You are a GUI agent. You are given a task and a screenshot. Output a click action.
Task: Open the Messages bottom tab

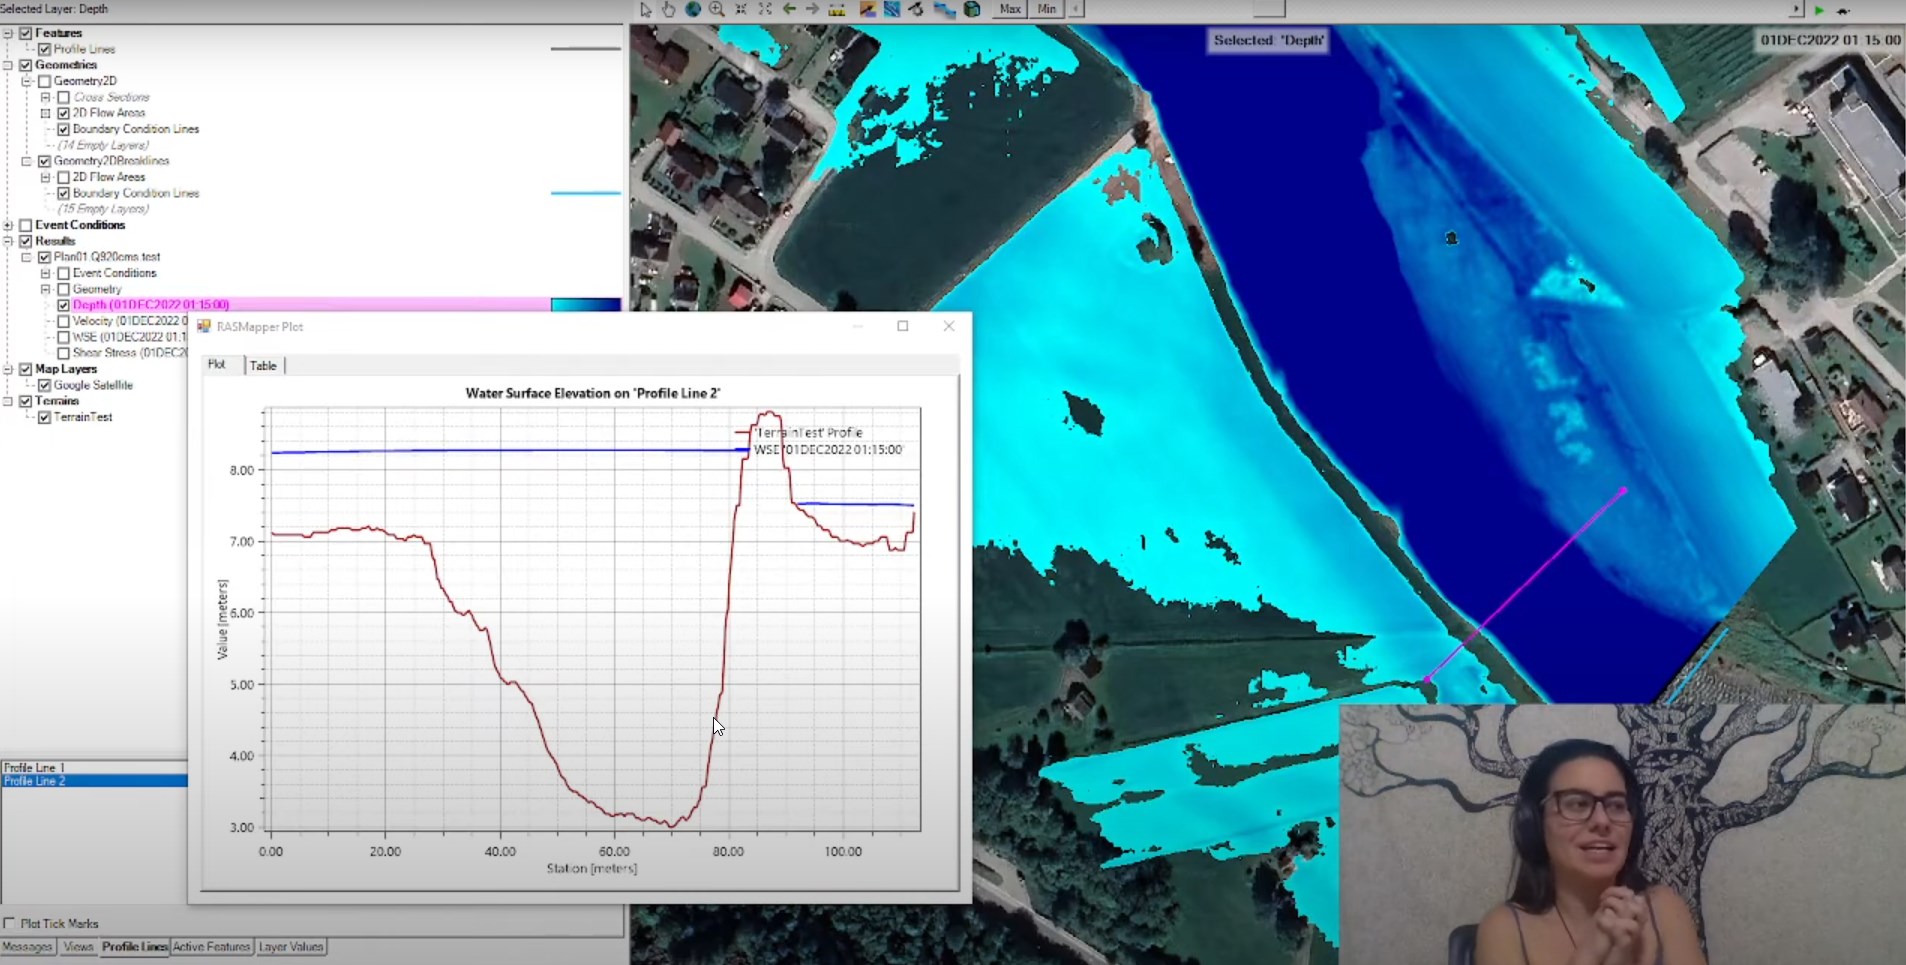27,947
